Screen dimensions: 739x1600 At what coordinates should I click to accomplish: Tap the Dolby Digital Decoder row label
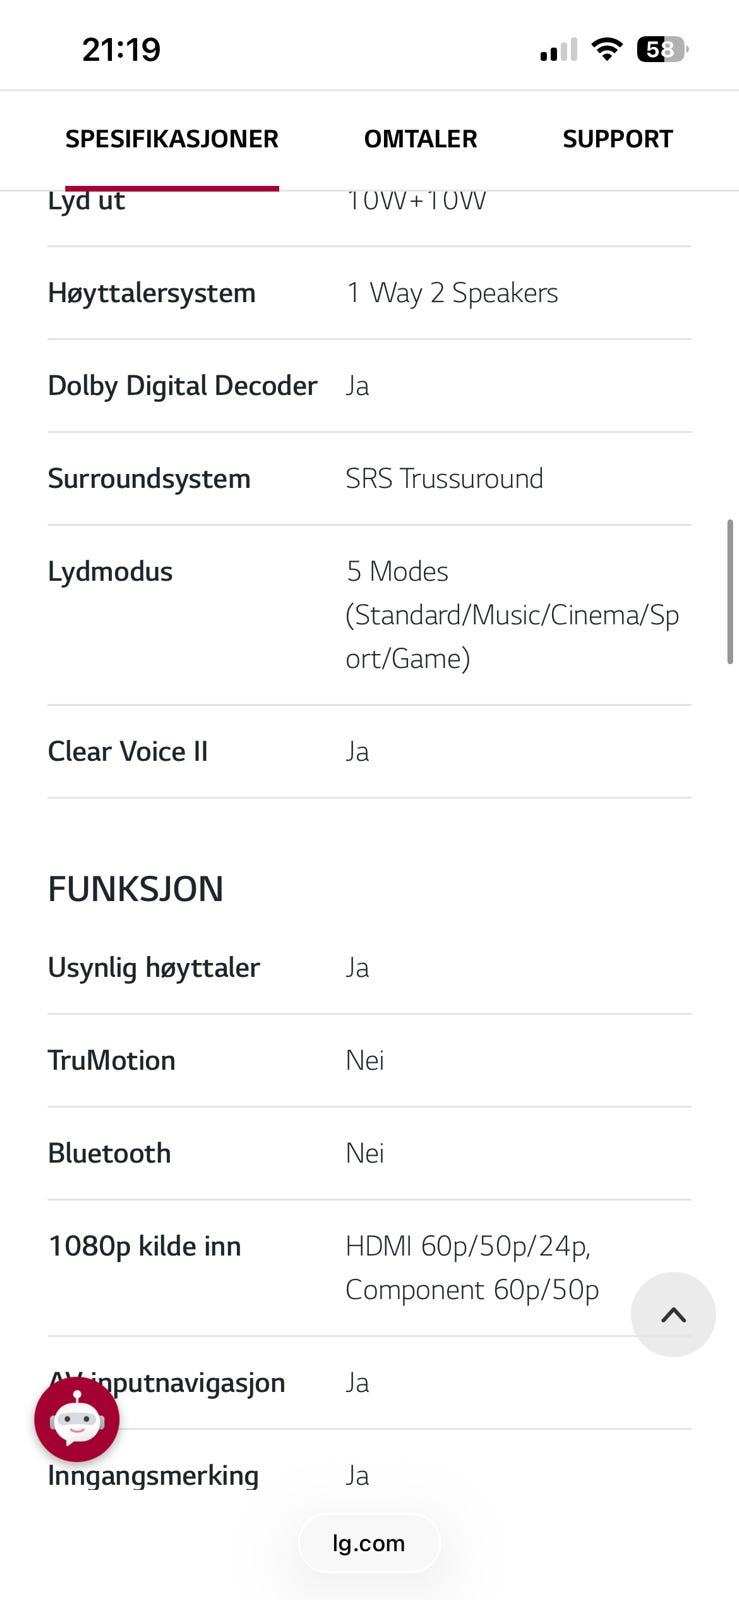[x=183, y=386]
